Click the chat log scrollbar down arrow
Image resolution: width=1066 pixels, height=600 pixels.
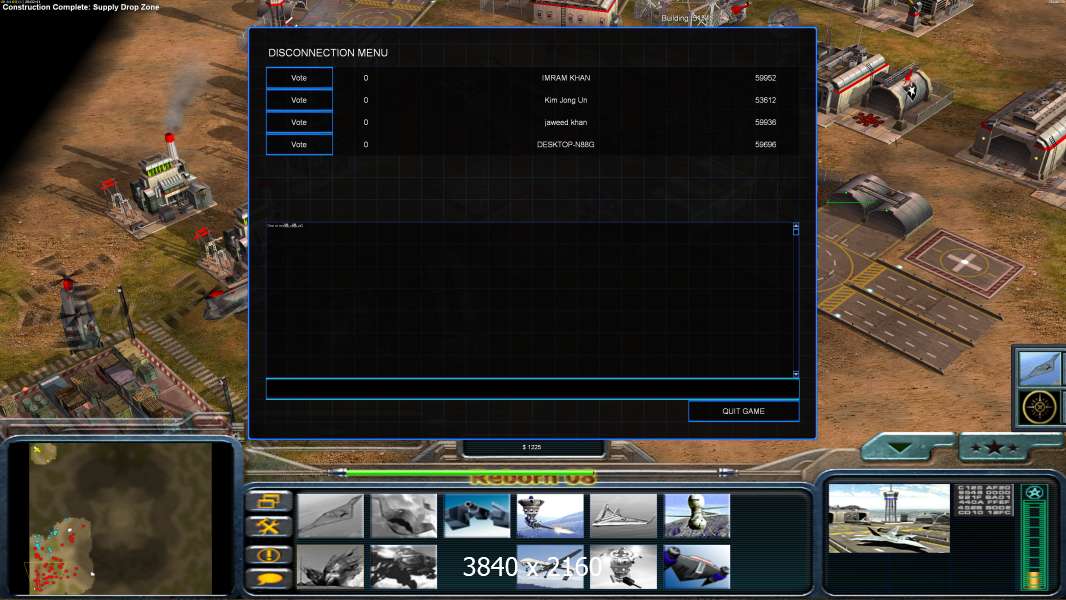tap(796, 373)
